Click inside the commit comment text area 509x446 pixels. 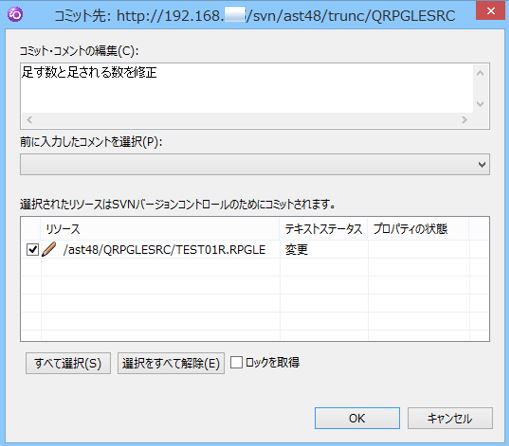[x=247, y=88]
